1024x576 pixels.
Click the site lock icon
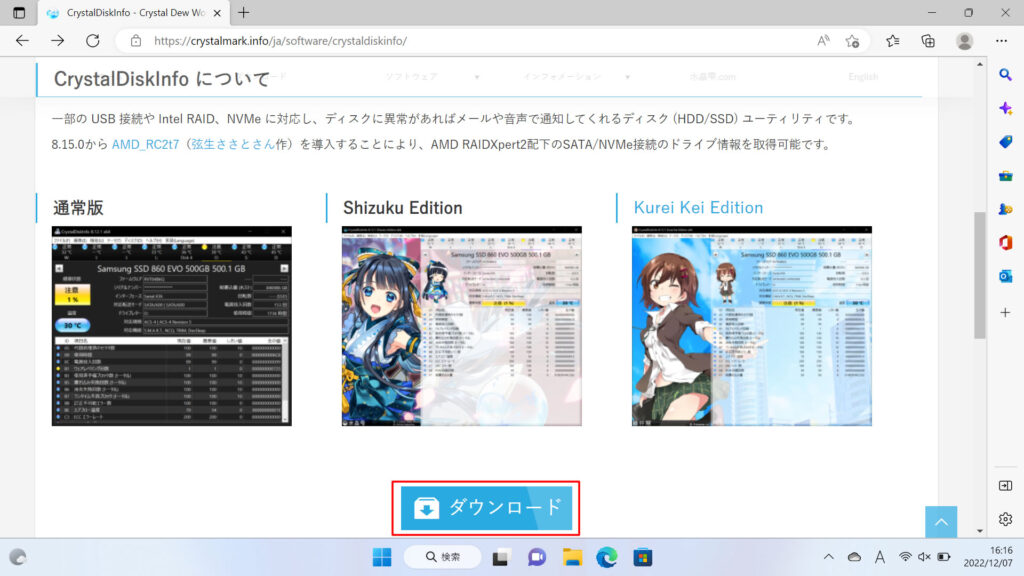(x=136, y=40)
